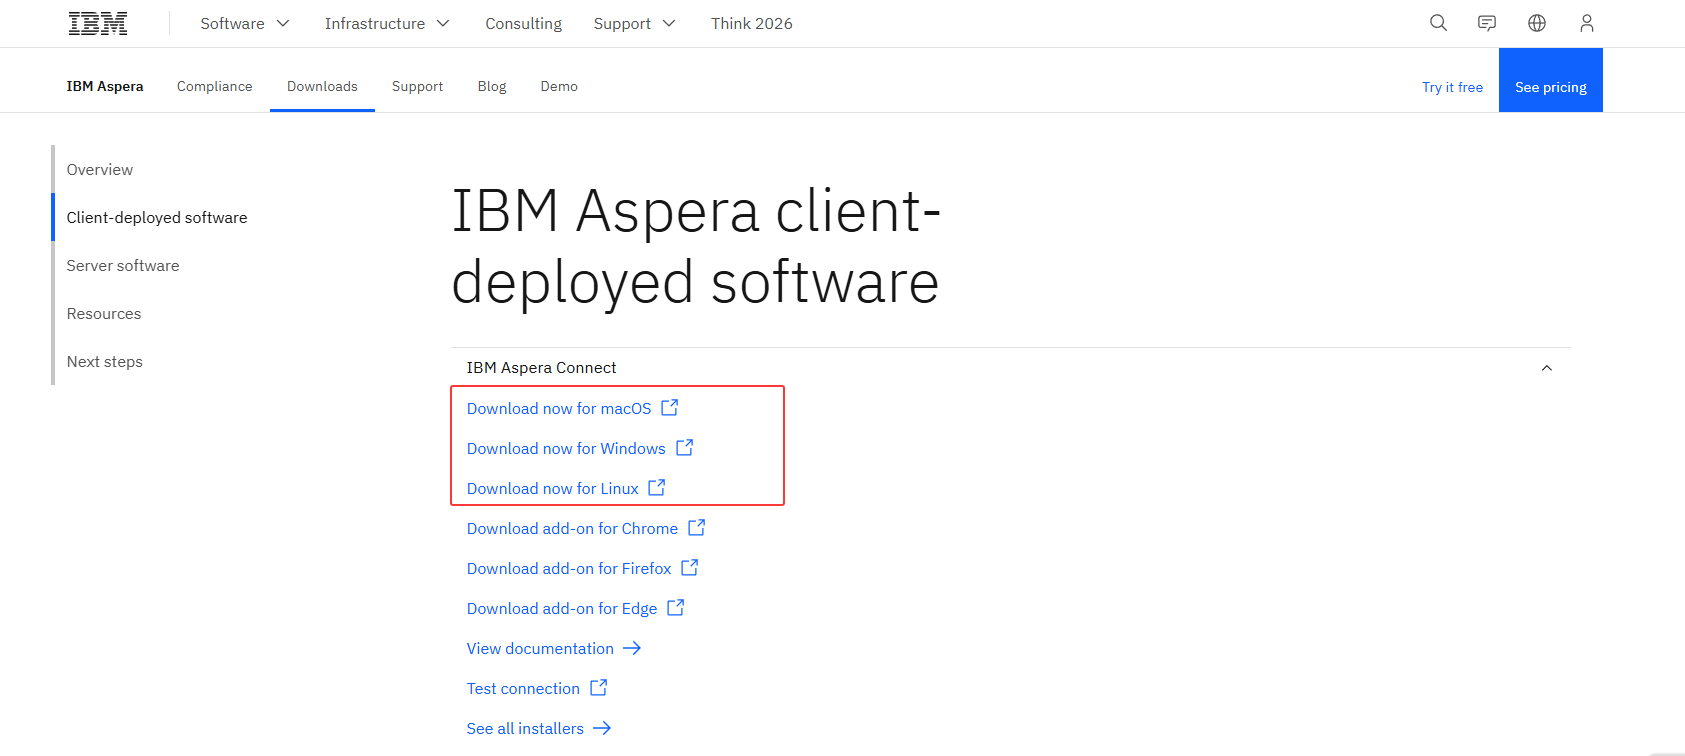Click Download add-on for Firefox link

pos(569,568)
